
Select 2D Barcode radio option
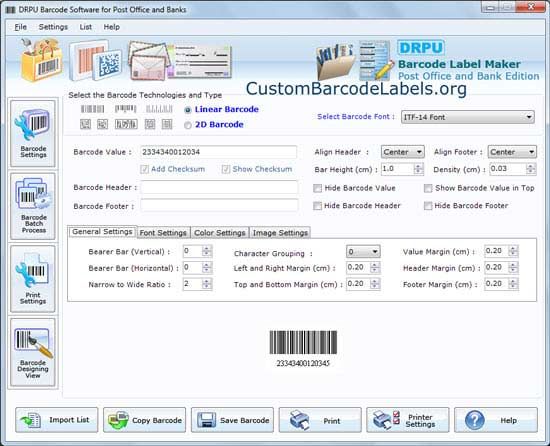pos(188,125)
